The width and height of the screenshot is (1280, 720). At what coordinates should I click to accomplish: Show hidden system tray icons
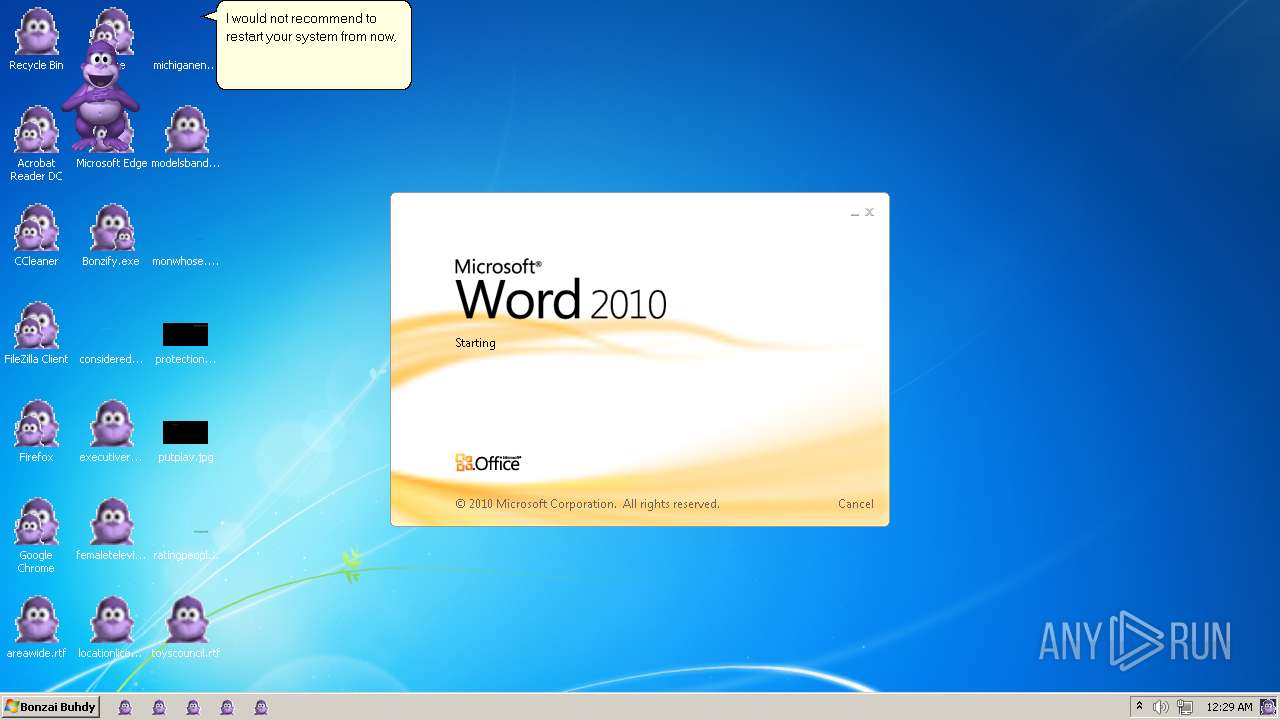coord(1139,707)
